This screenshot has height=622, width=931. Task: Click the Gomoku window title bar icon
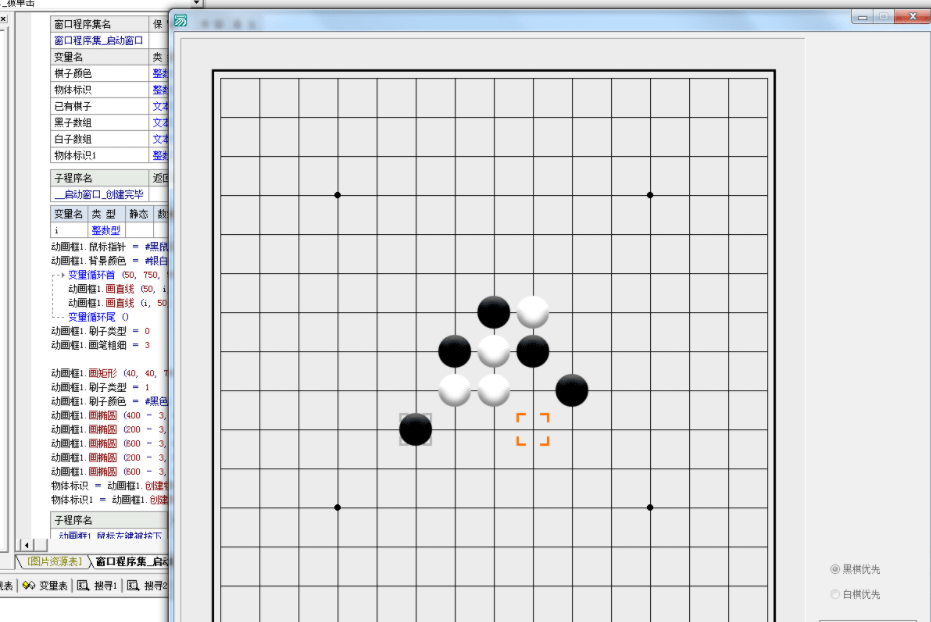click(x=180, y=21)
